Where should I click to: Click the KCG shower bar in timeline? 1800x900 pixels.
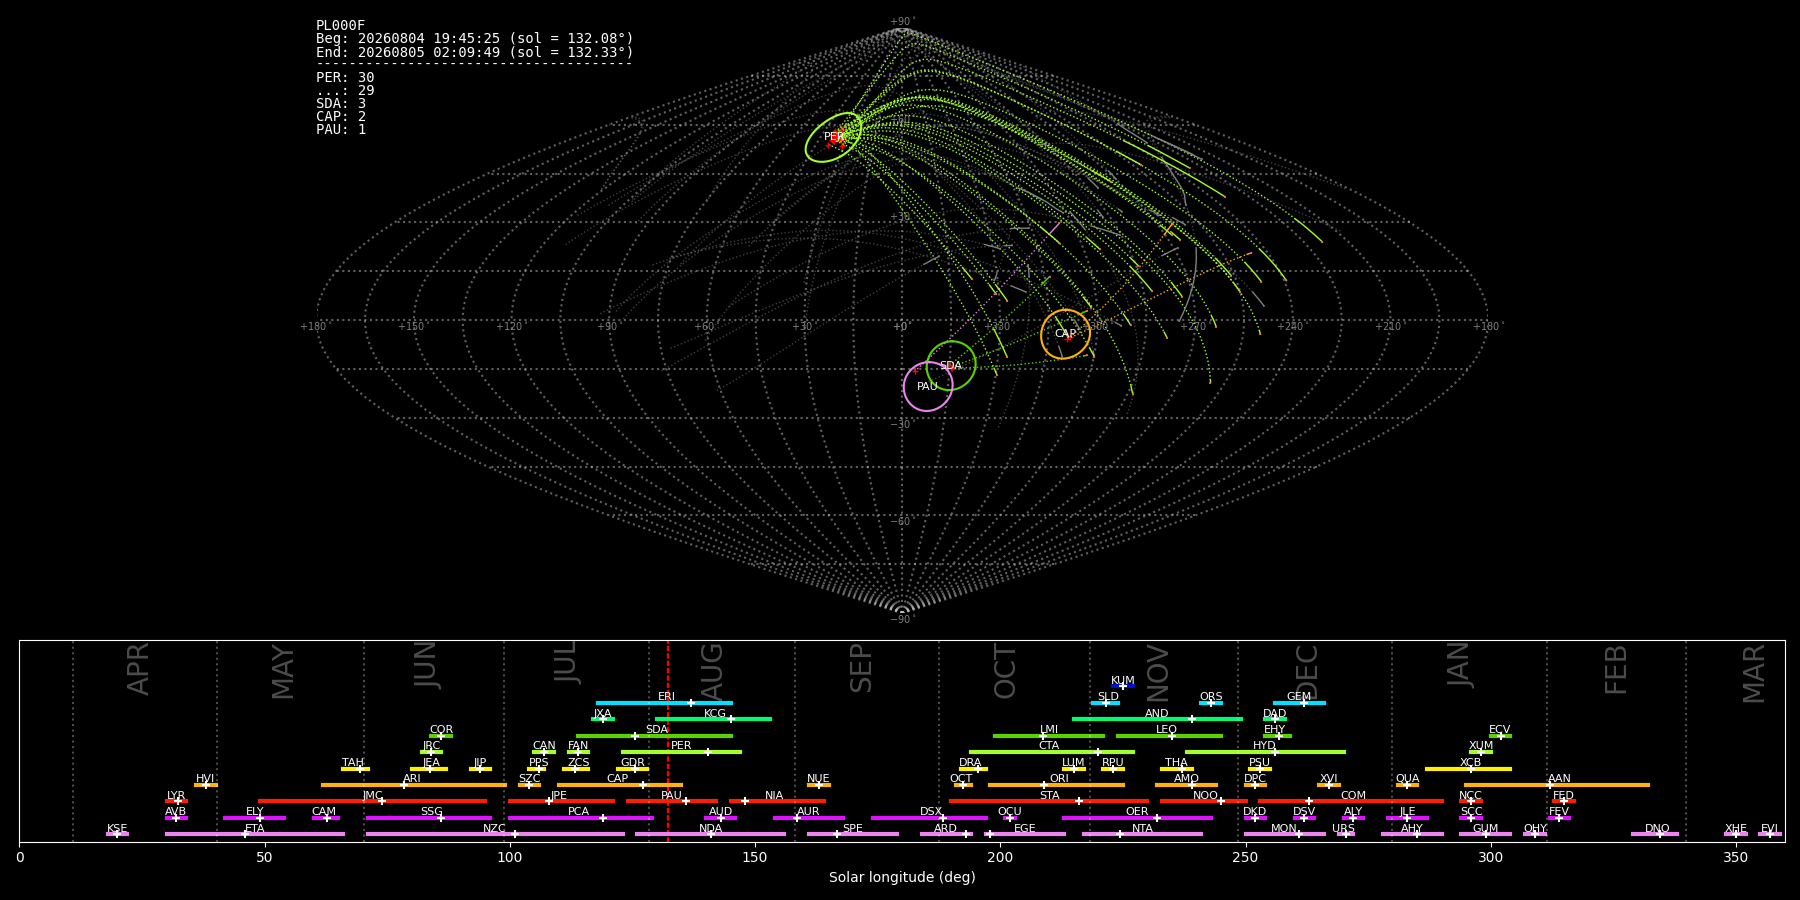[713, 719]
